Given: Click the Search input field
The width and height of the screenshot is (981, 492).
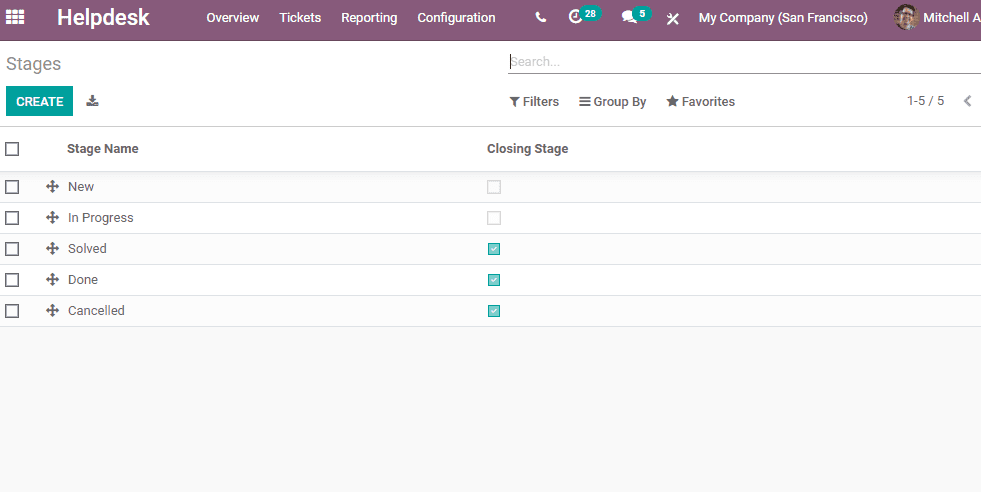Looking at the screenshot, I should (744, 62).
